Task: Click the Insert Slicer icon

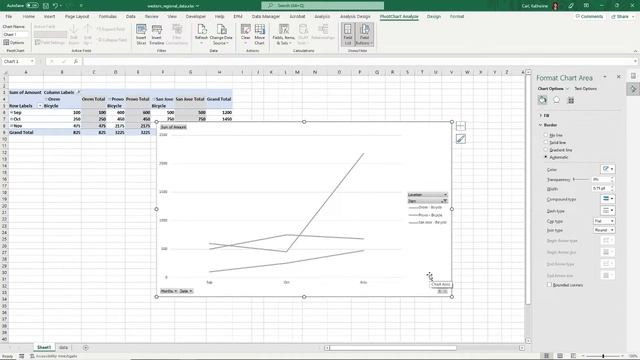Action: [141, 34]
